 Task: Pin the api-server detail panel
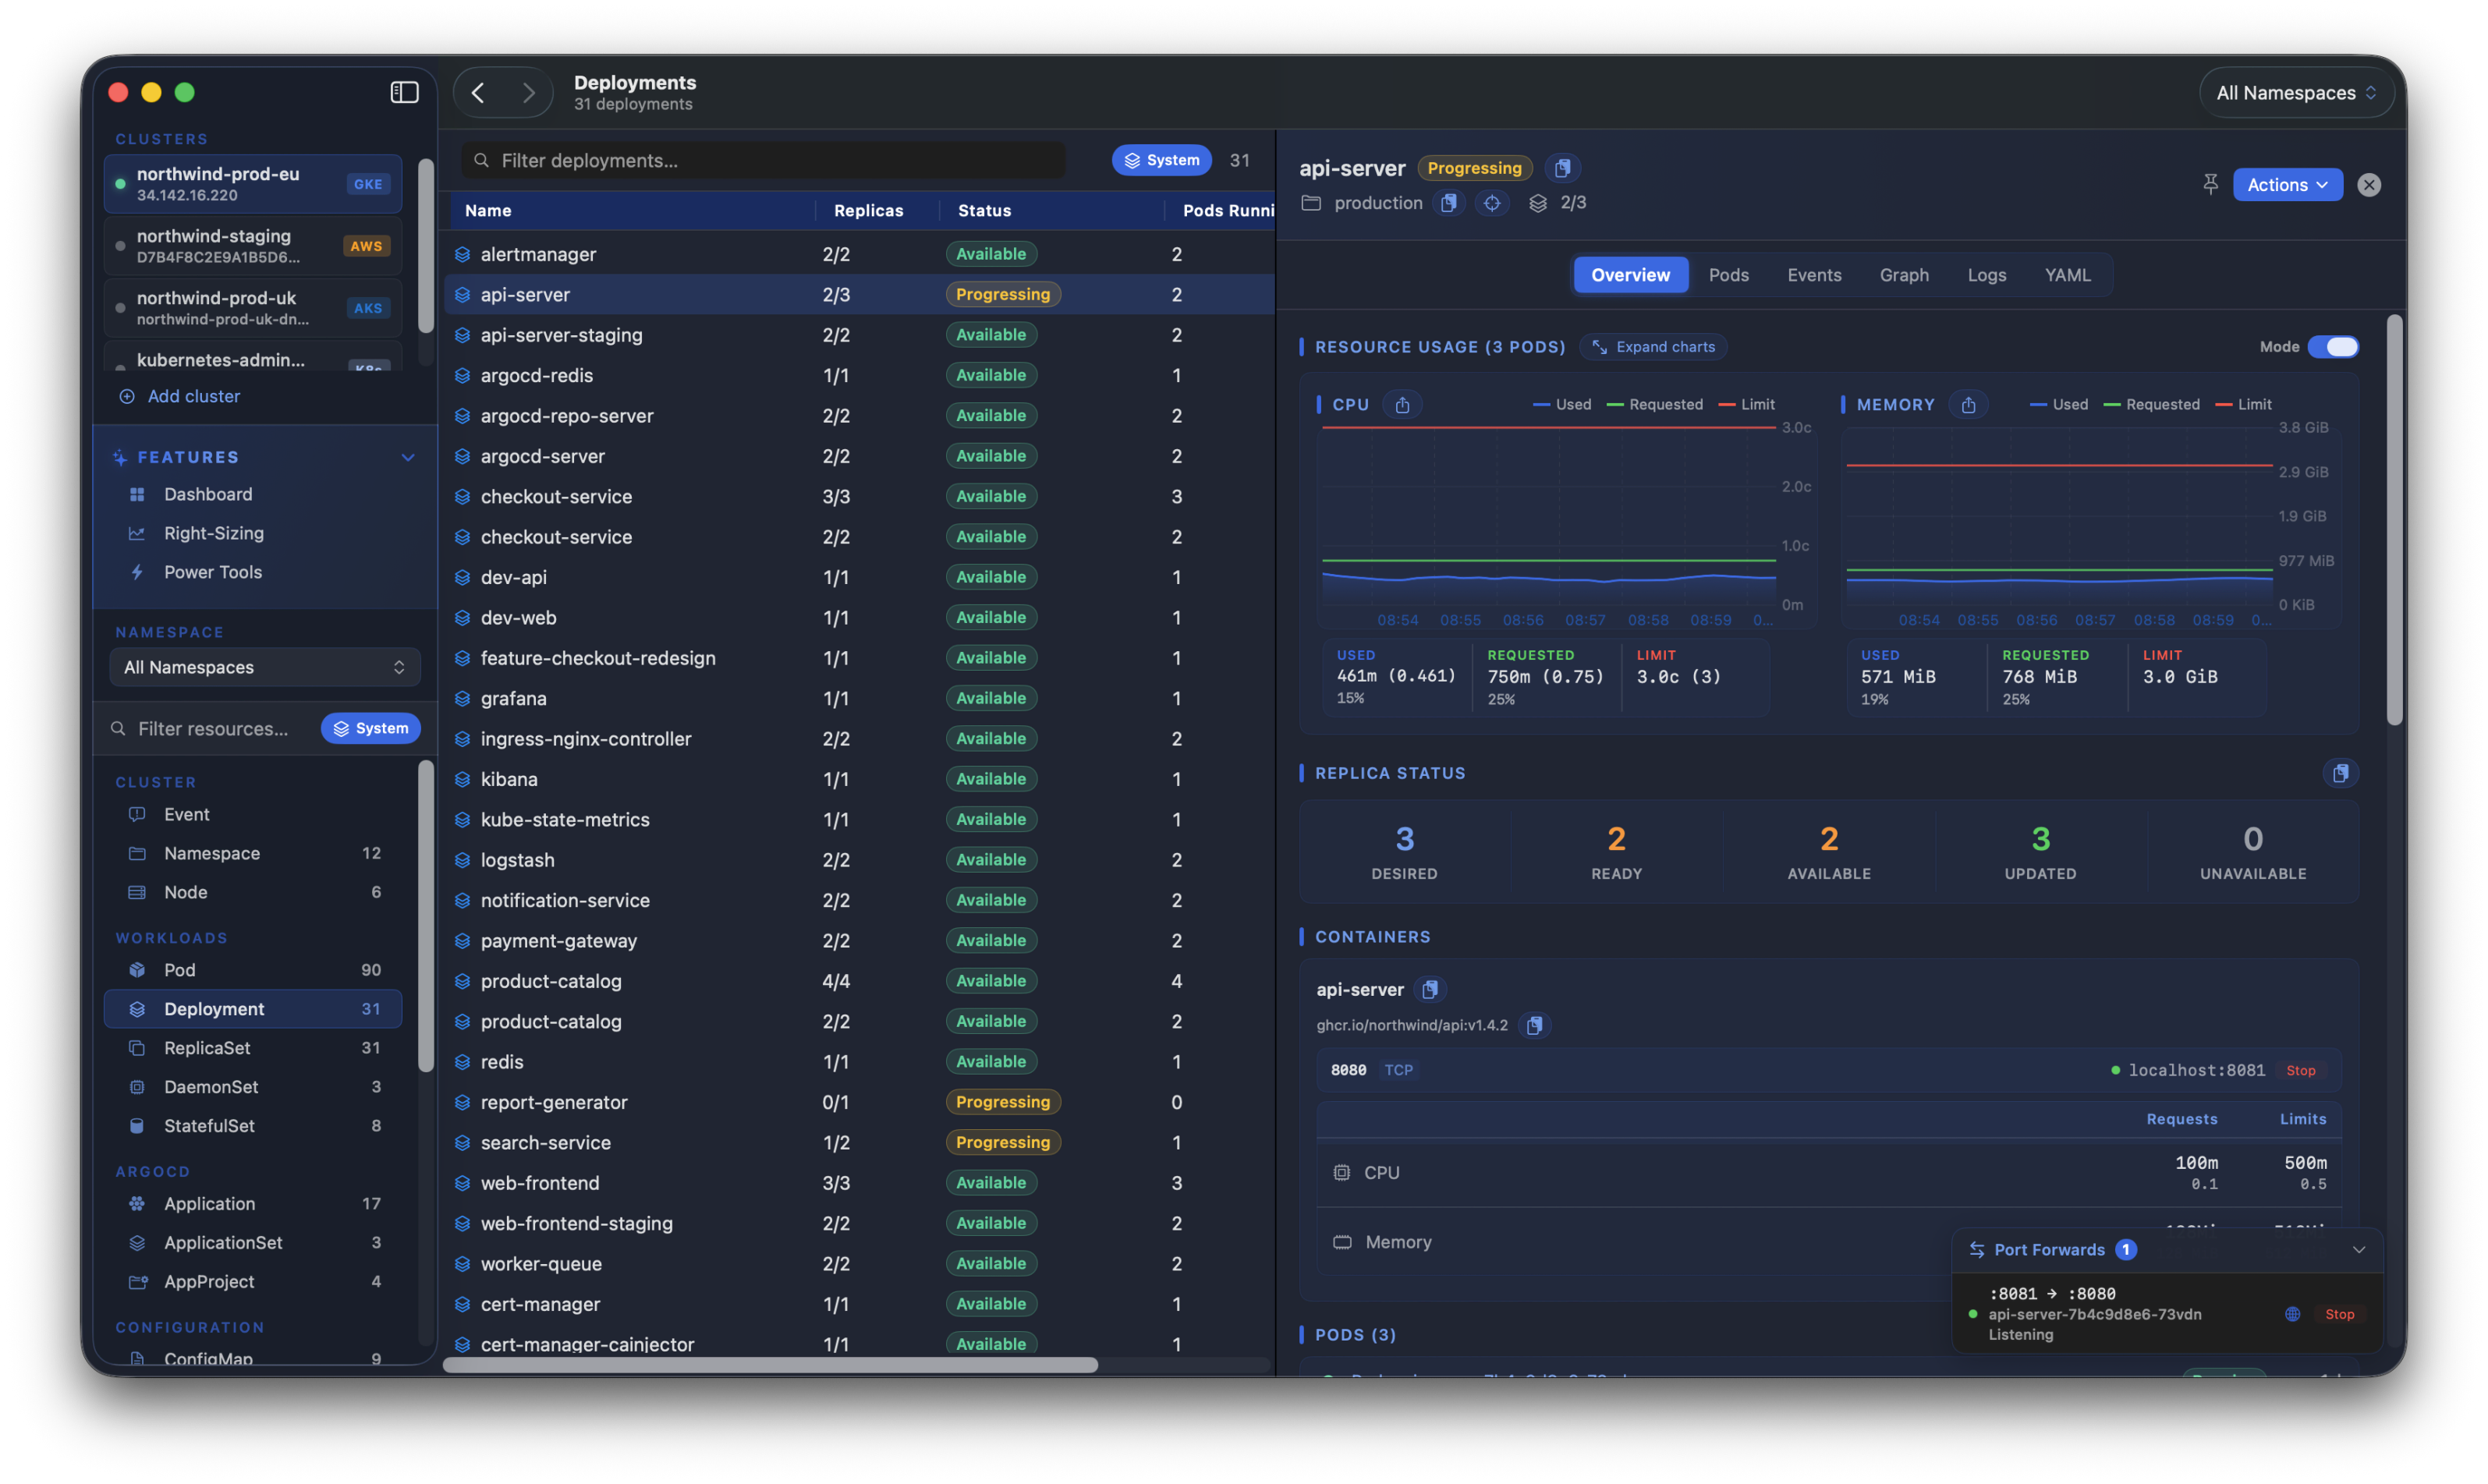(2210, 184)
